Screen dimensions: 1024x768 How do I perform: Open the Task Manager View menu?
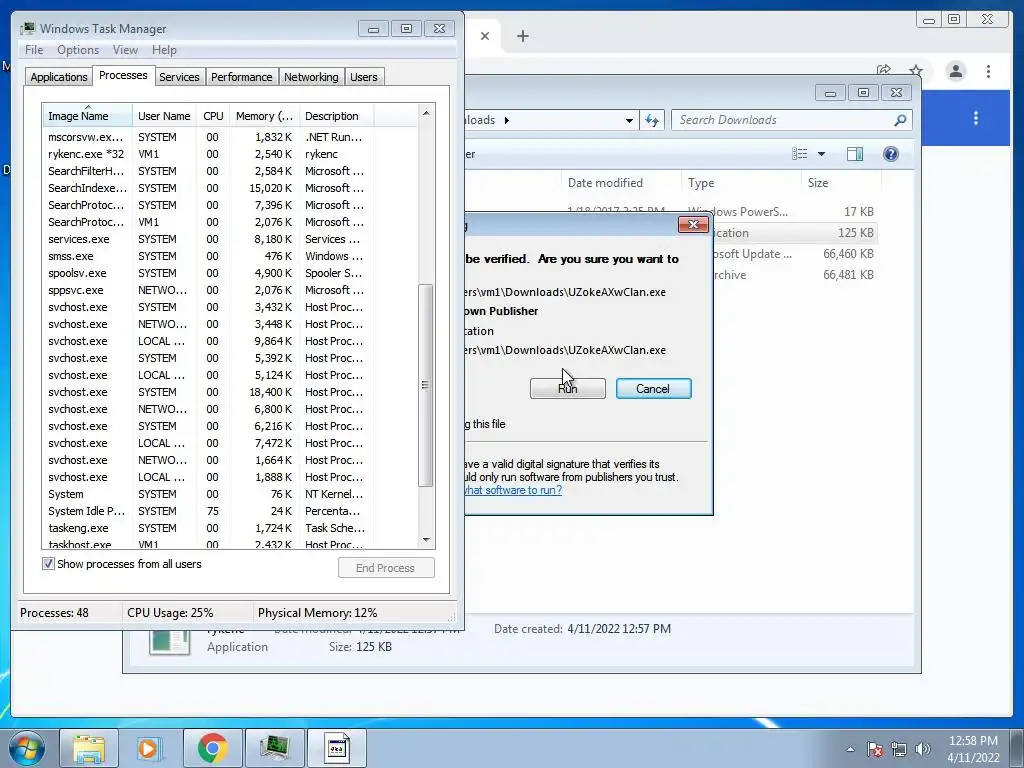[x=125, y=50]
